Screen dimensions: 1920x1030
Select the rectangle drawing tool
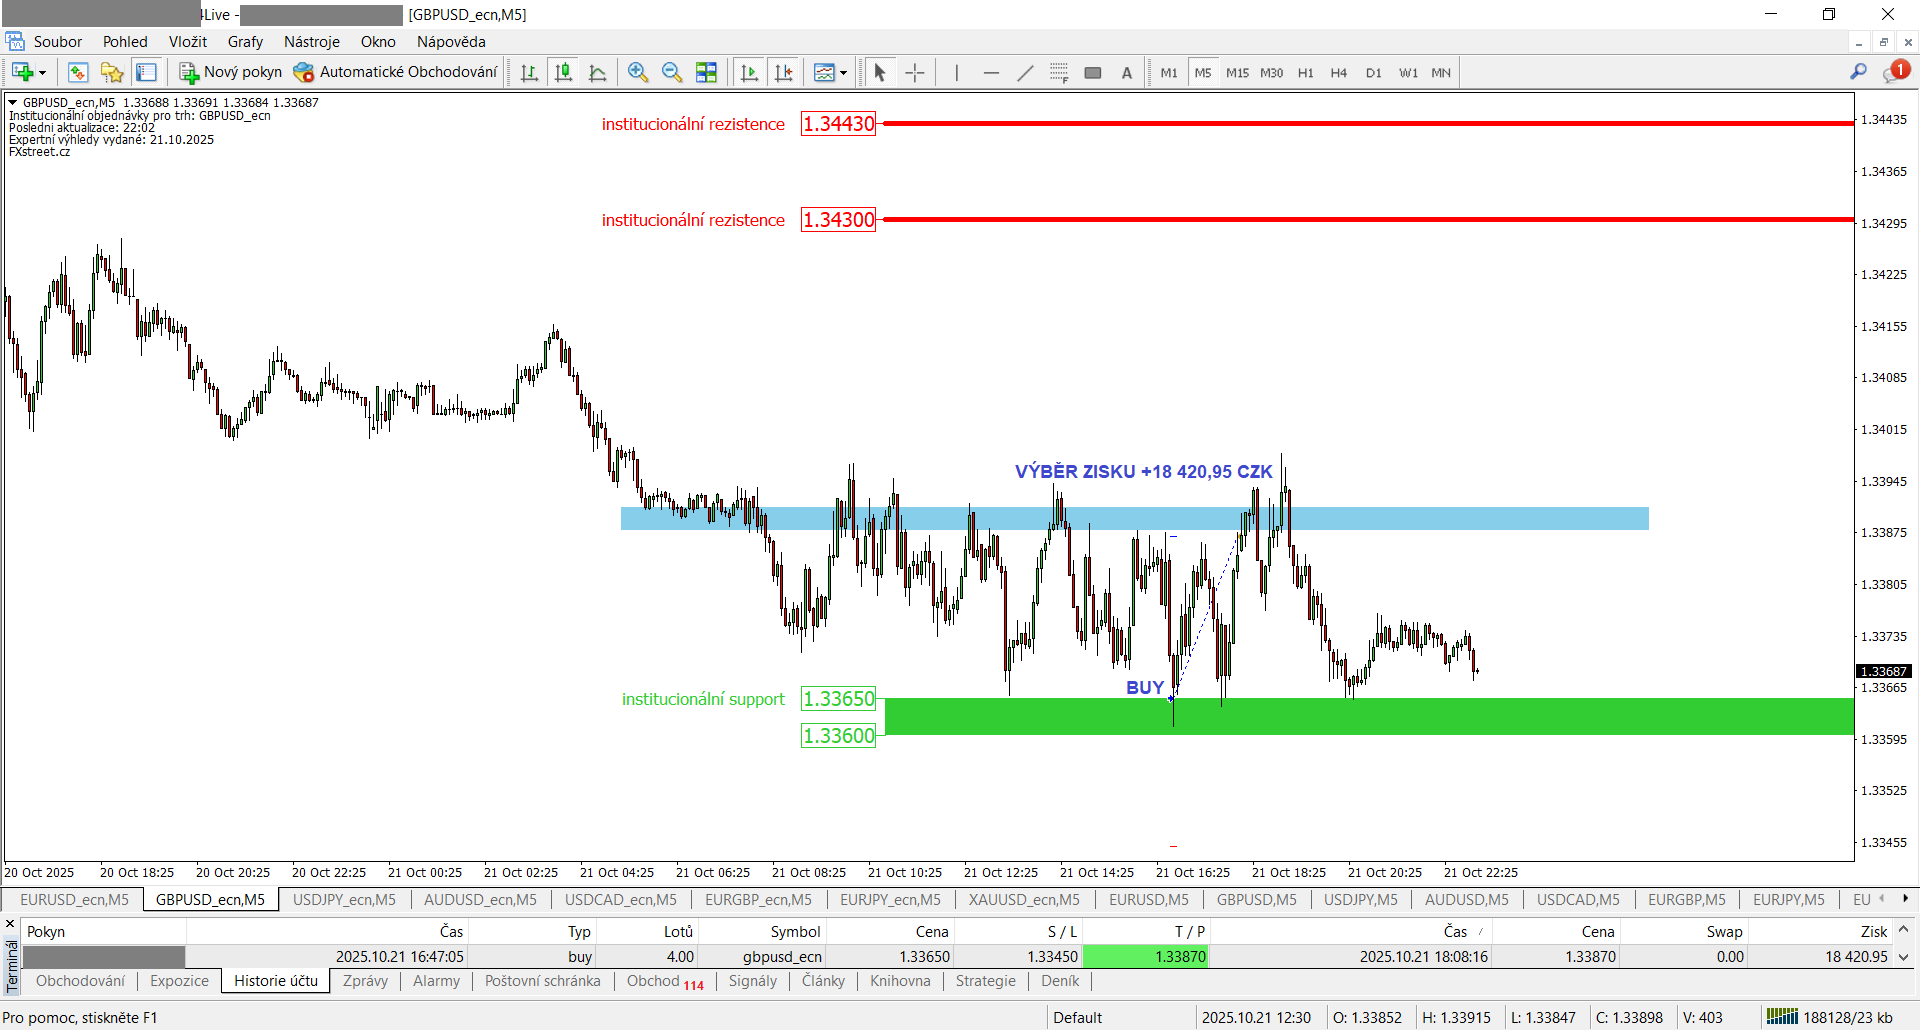click(x=1093, y=72)
